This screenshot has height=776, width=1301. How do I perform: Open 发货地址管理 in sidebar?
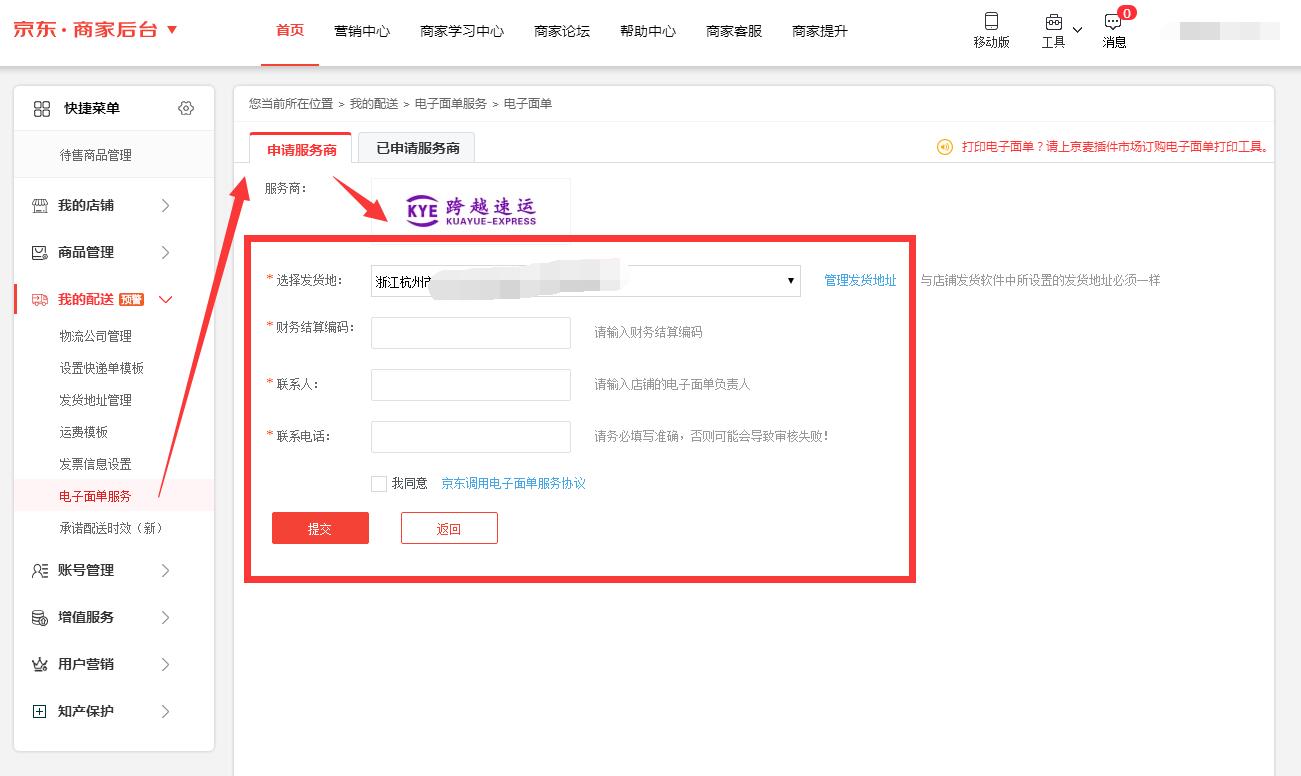96,400
